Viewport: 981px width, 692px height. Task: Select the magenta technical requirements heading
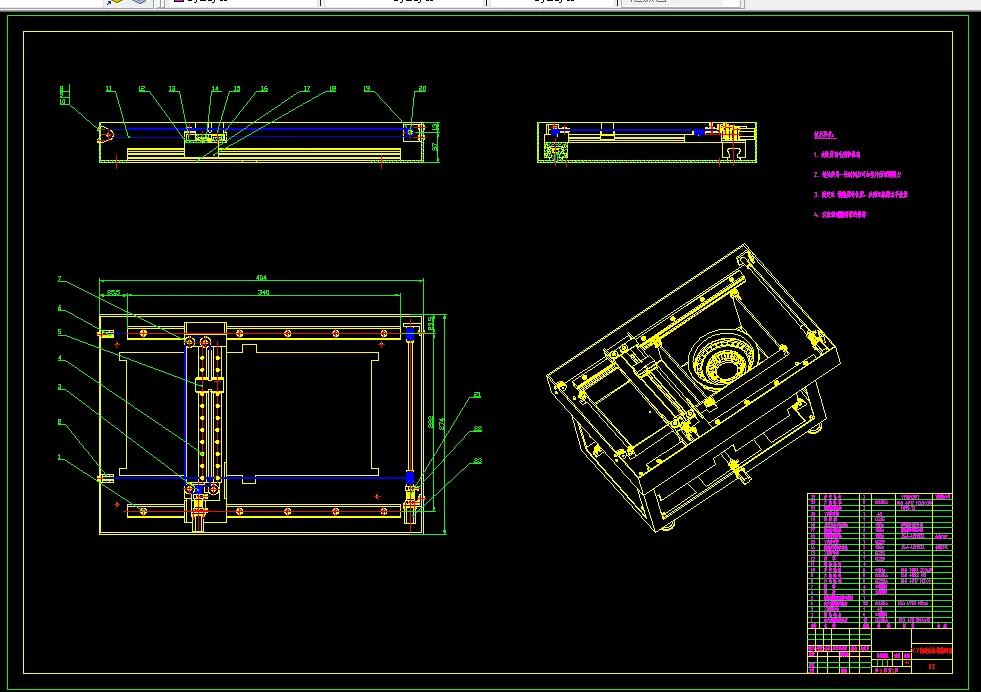pos(825,135)
